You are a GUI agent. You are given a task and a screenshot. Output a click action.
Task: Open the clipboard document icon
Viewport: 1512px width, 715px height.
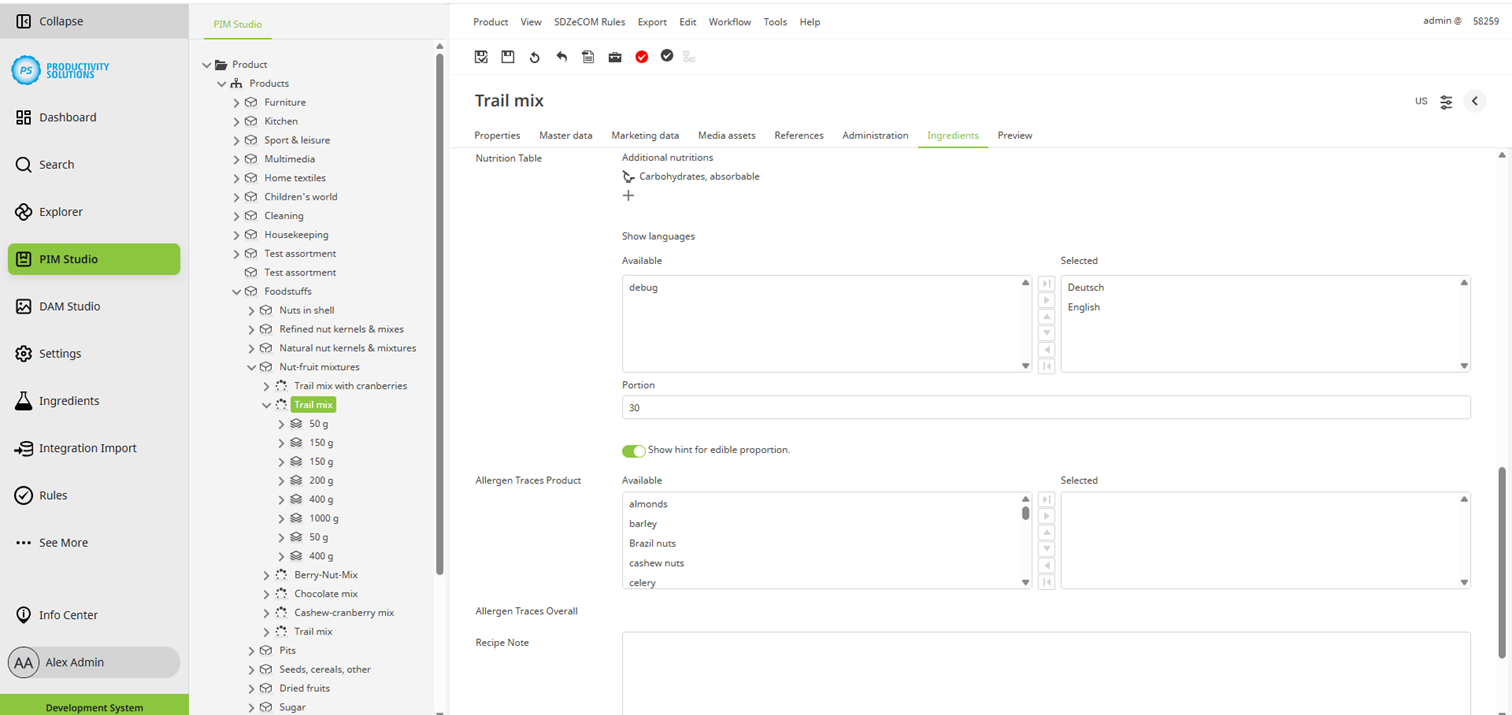coord(587,57)
